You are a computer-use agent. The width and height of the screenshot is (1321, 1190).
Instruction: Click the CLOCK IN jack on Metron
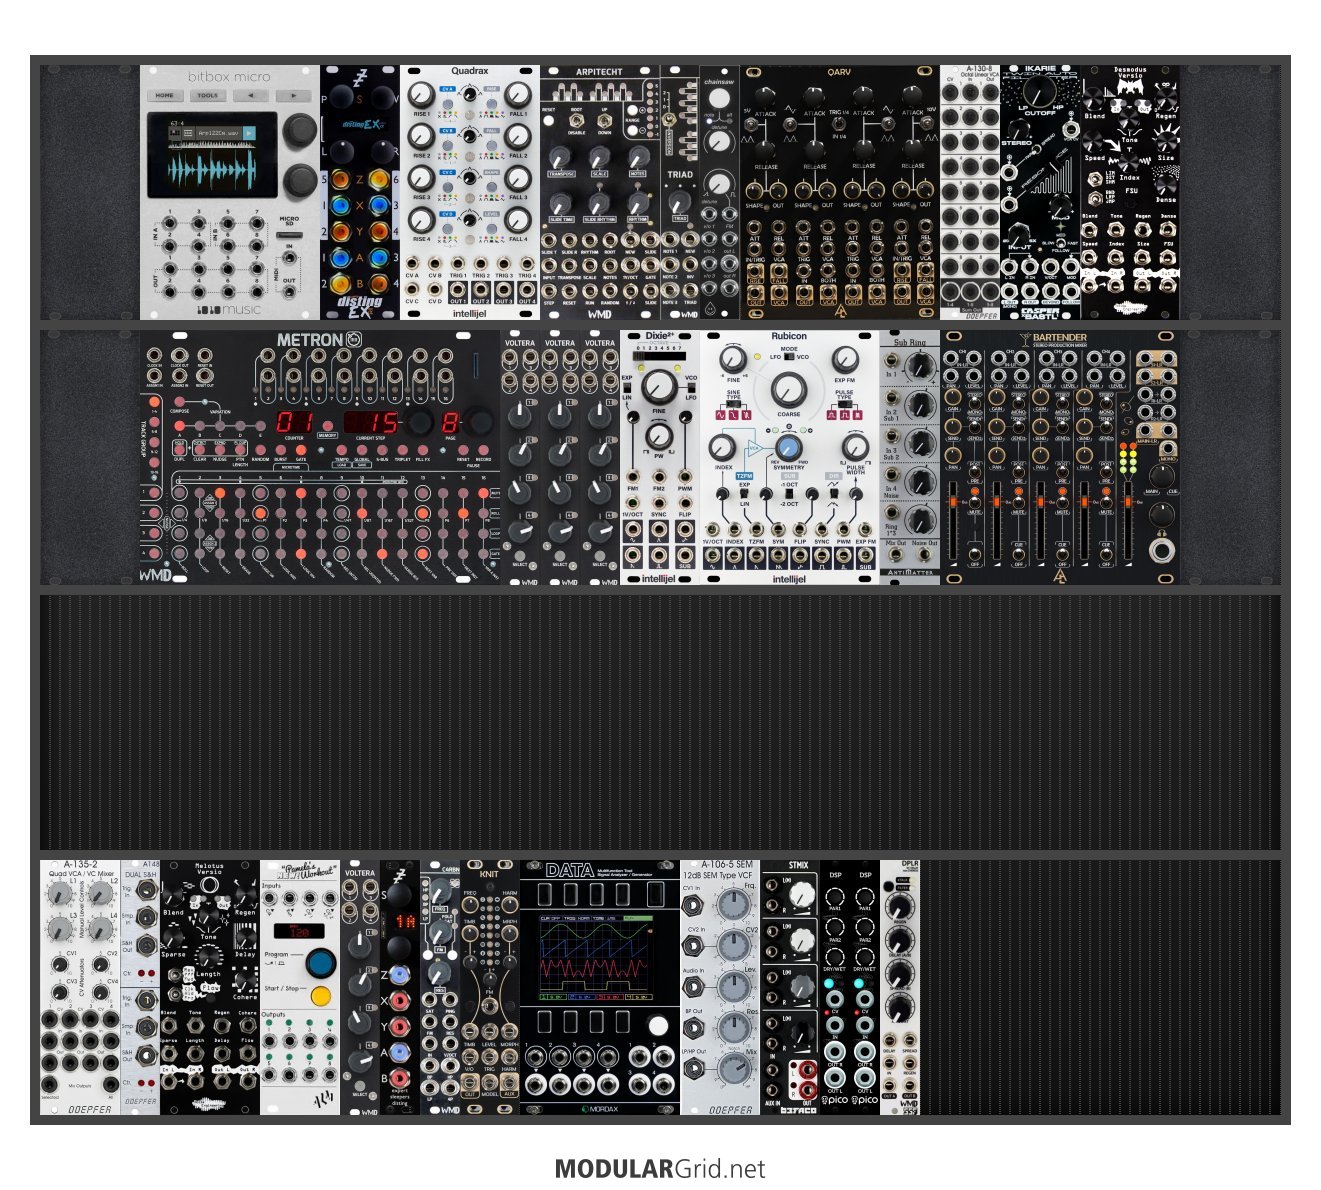click(x=155, y=354)
